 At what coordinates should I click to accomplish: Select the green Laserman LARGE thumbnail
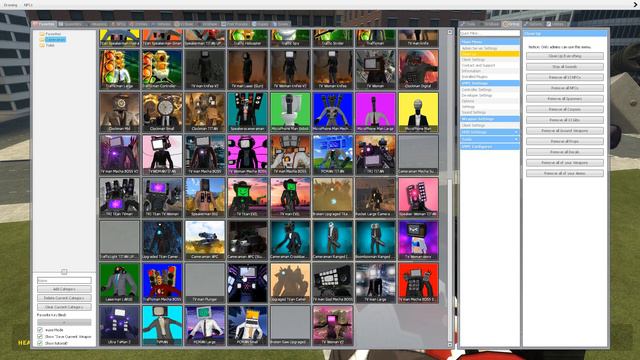coord(120,282)
